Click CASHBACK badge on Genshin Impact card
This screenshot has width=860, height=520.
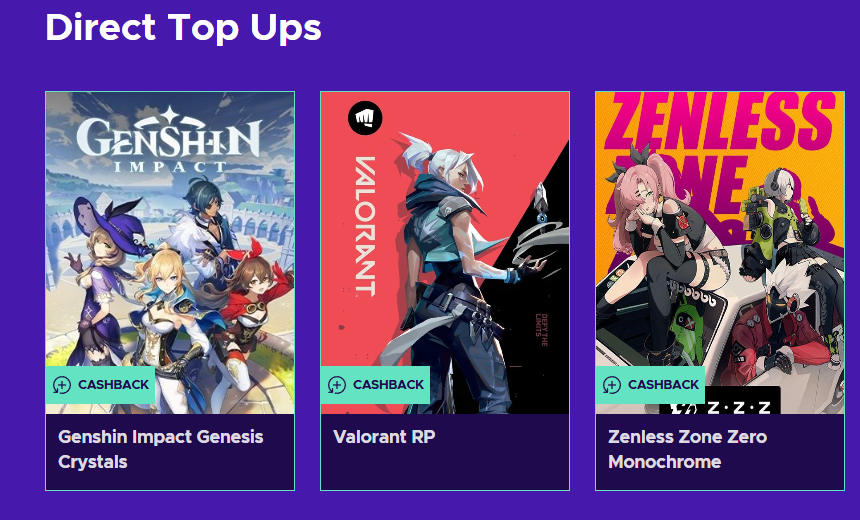click(100, 385)
